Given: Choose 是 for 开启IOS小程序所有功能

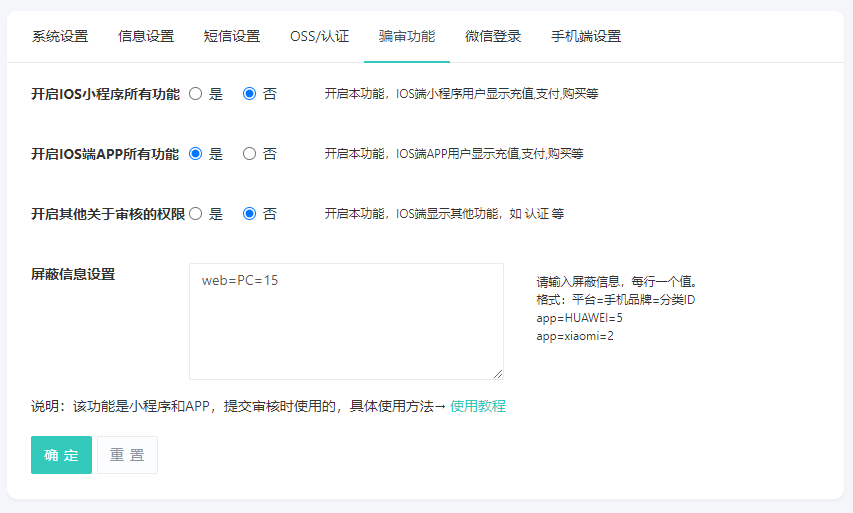Looking at the screenshot, I should click(x=196, y=94).
